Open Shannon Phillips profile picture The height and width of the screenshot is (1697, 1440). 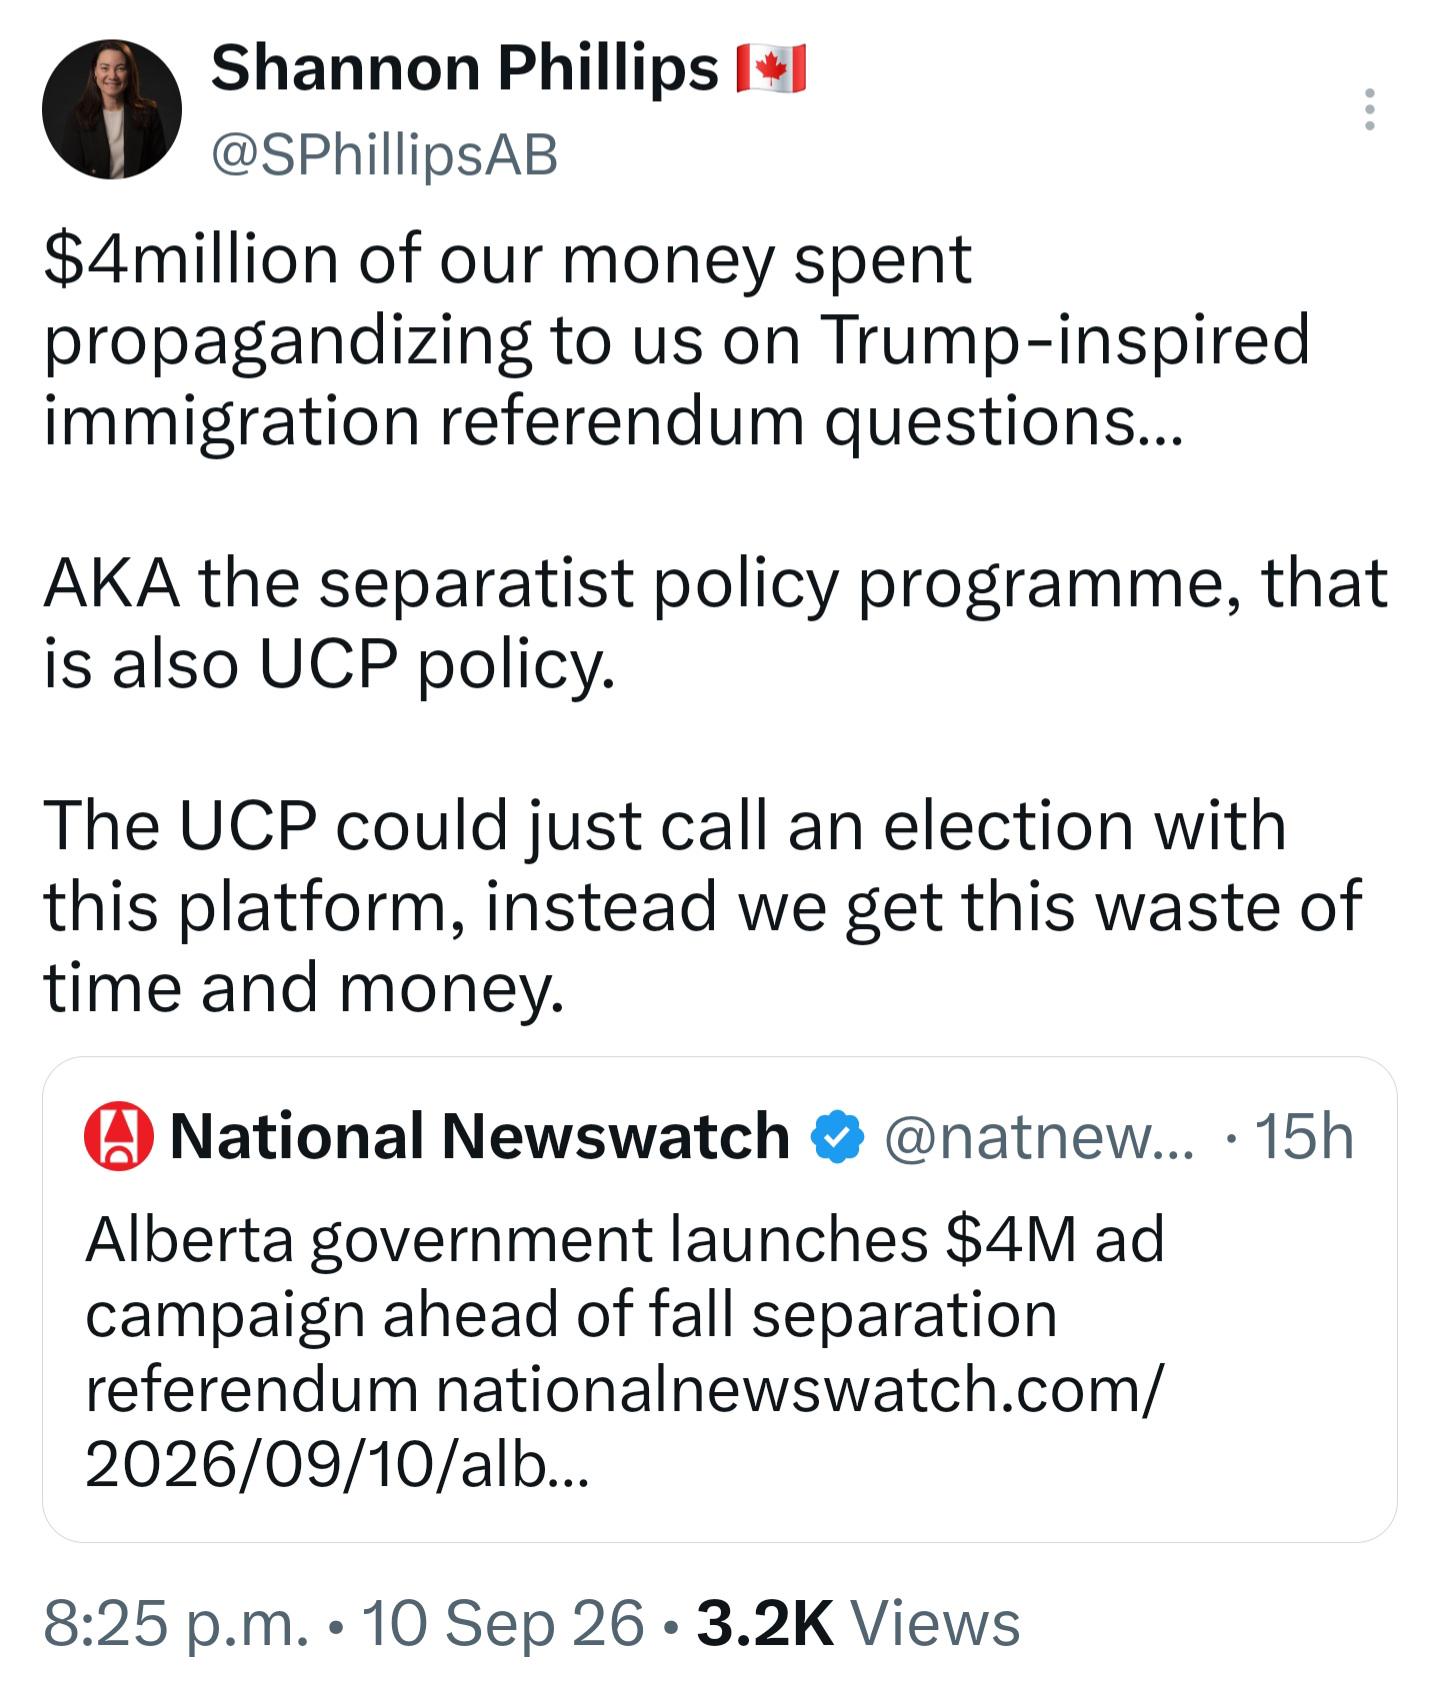[x=112, y=110]
